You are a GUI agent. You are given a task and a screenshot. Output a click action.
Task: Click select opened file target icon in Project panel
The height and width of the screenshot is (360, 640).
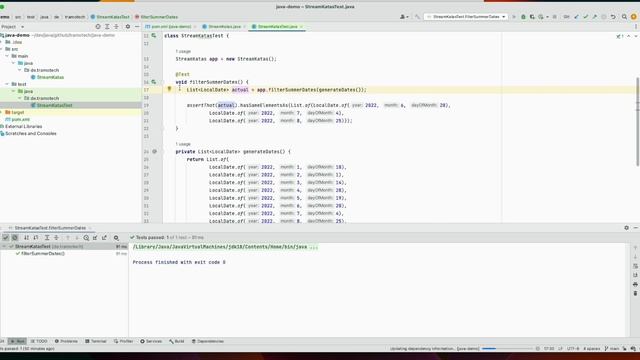[98, 27]
